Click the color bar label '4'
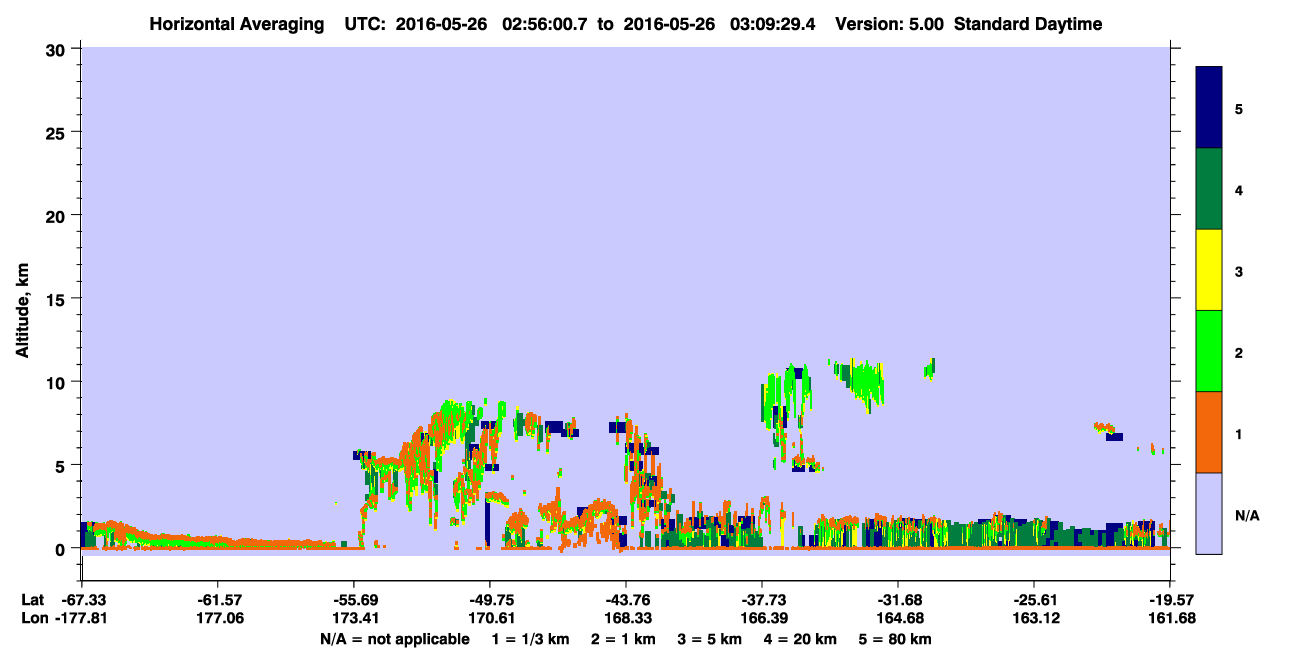Screen dimensions: 1300x667 [x=1239, y=189]
